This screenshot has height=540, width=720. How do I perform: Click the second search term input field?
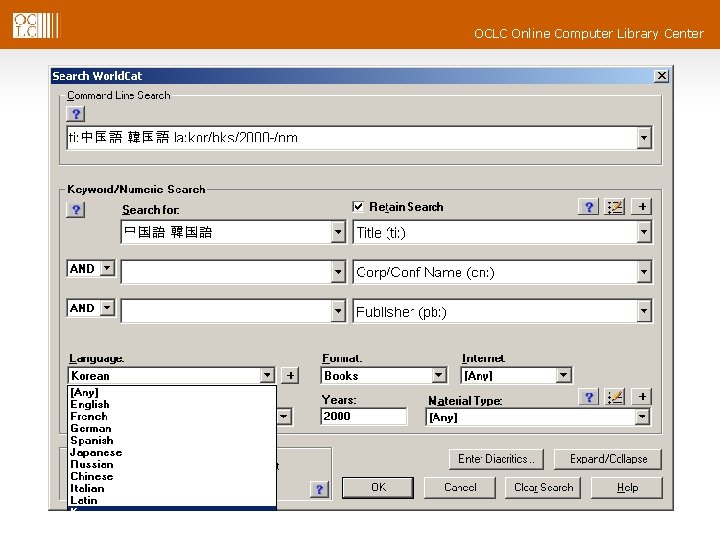click(226, 272)
